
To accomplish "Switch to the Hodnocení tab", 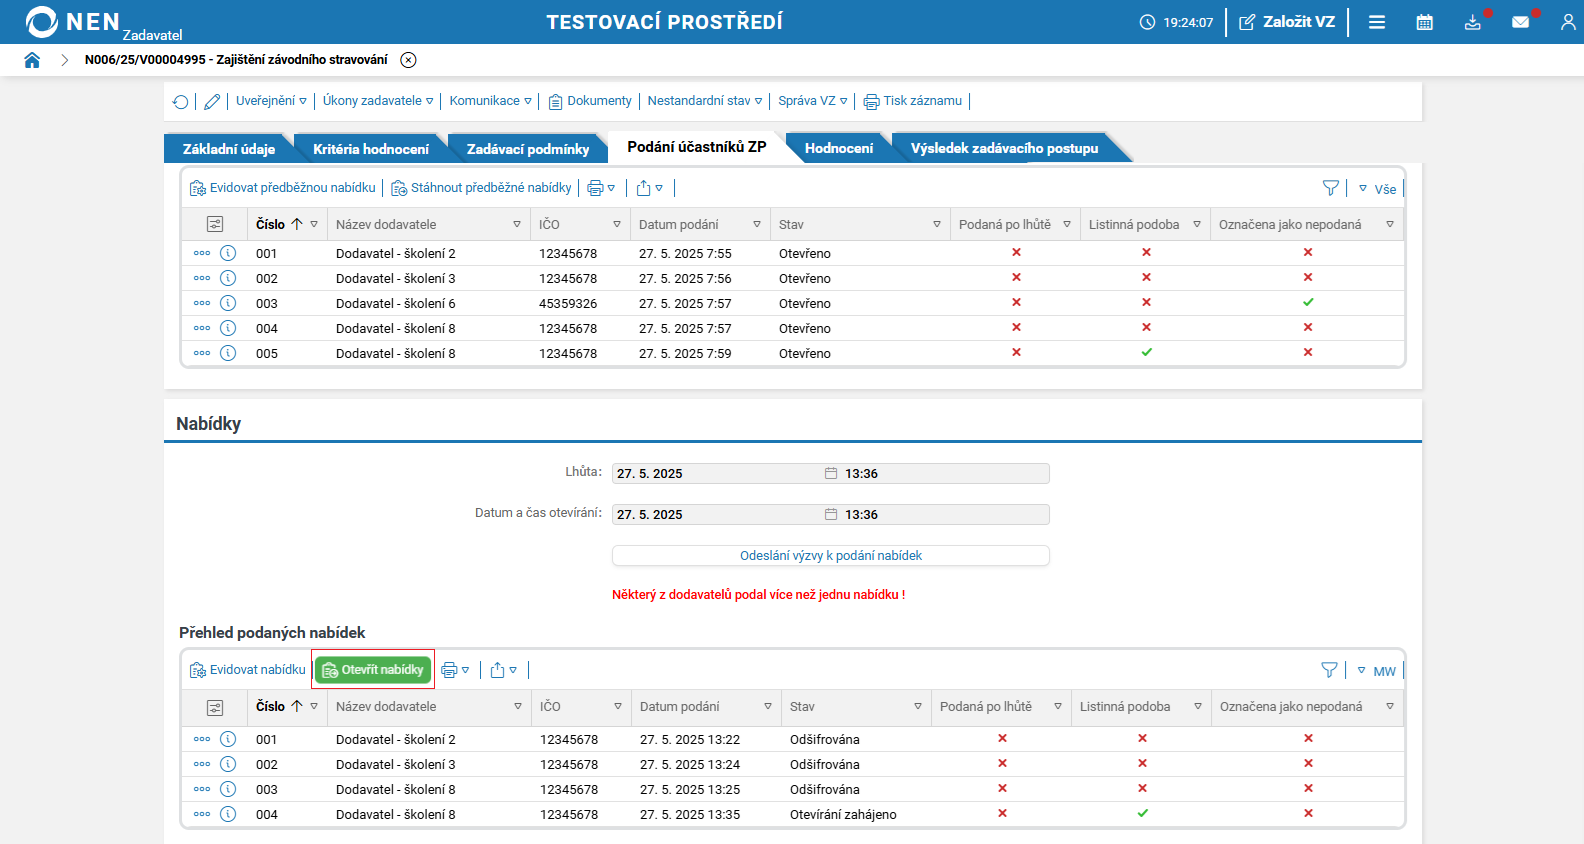I will 838,148.
